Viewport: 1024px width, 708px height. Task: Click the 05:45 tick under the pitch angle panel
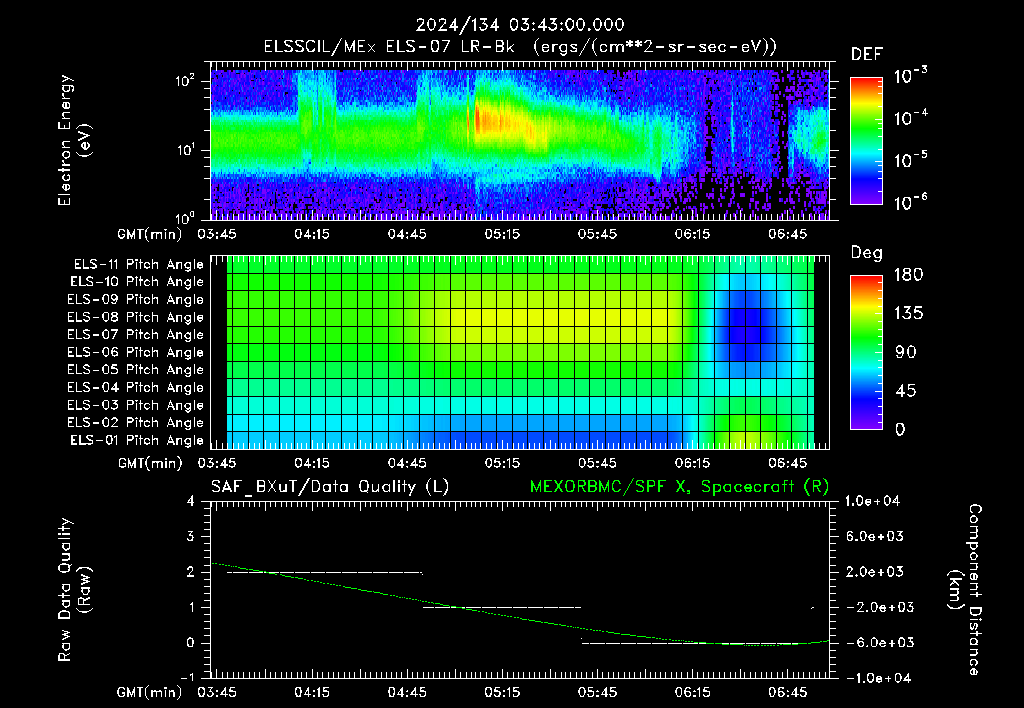pos(597,463)
